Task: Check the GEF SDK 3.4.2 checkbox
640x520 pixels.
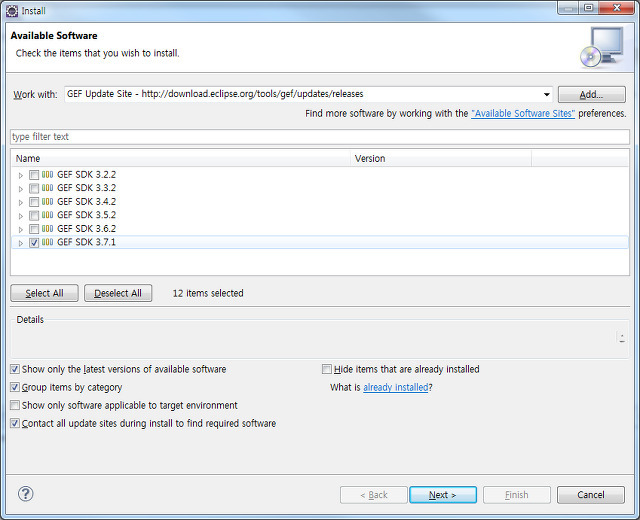Action: point(34,202)
